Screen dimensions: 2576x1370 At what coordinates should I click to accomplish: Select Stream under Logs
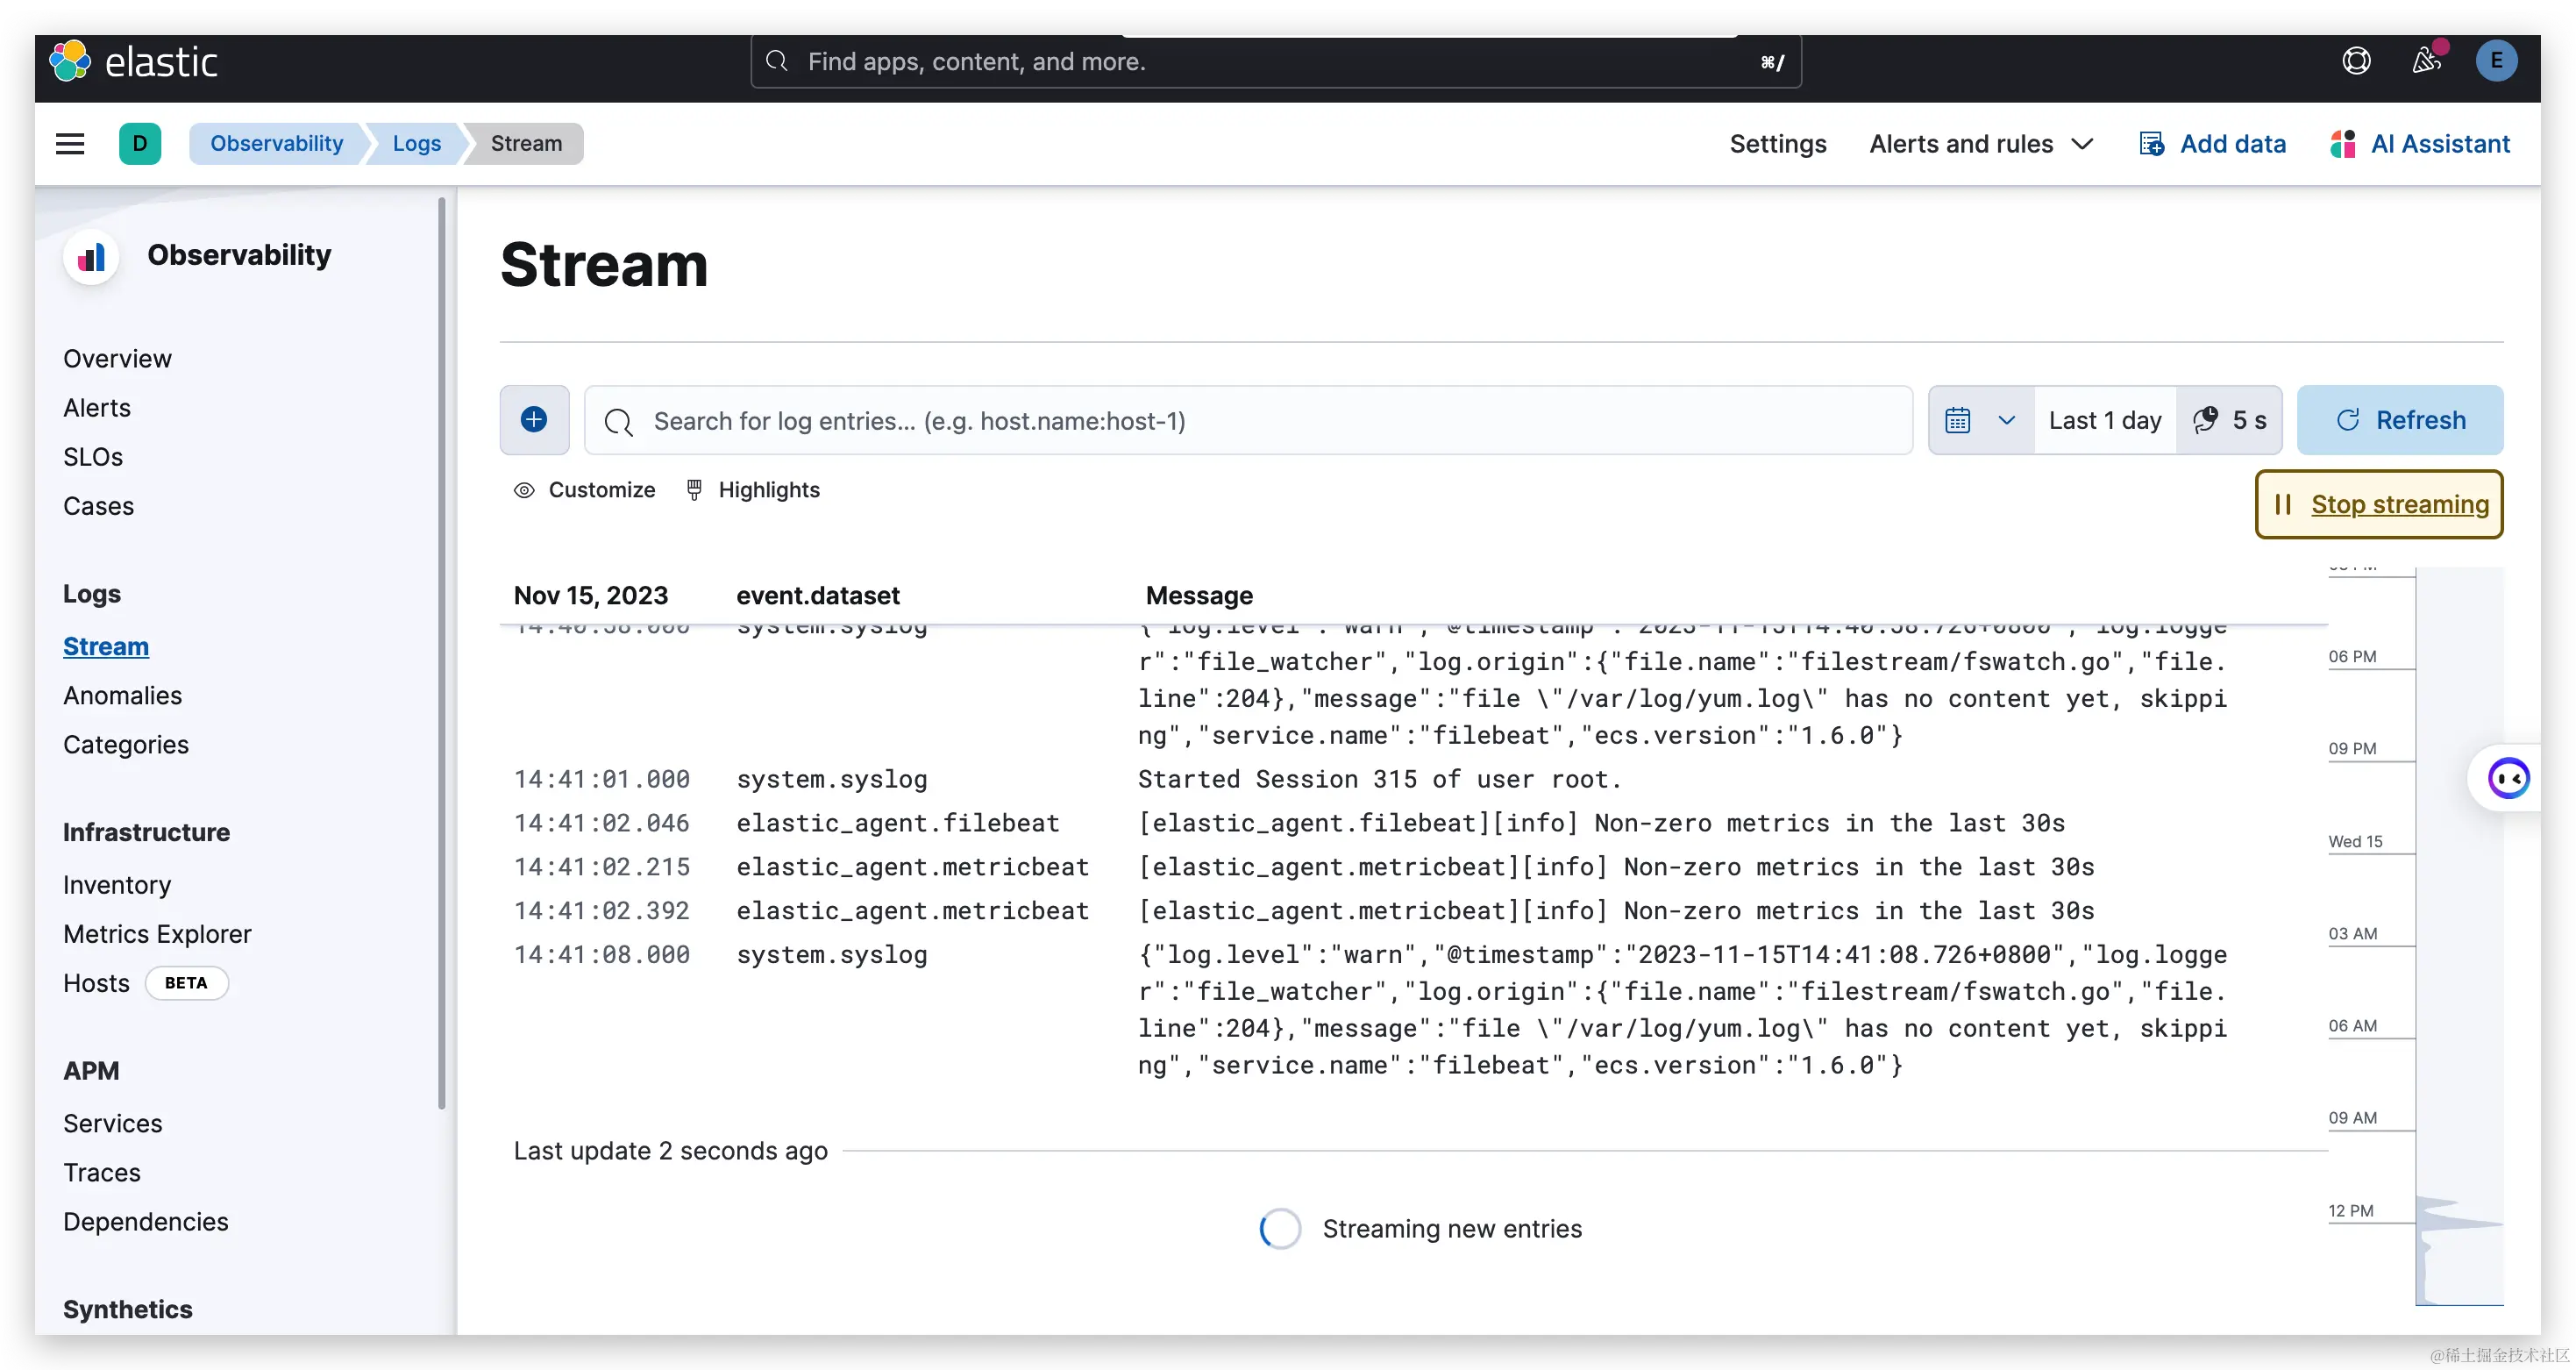(x=106, y=646)
